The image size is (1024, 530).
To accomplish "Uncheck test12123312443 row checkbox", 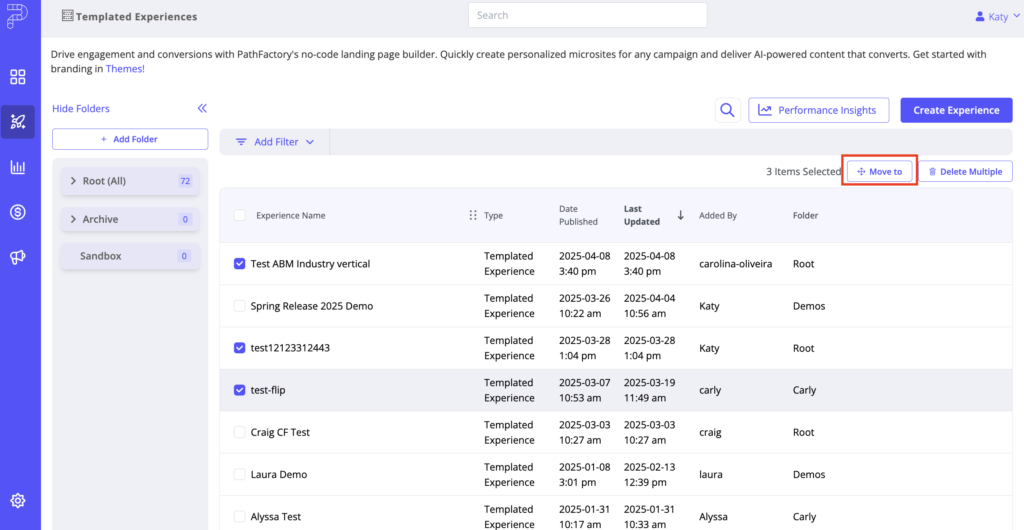I will coord(240,348).
